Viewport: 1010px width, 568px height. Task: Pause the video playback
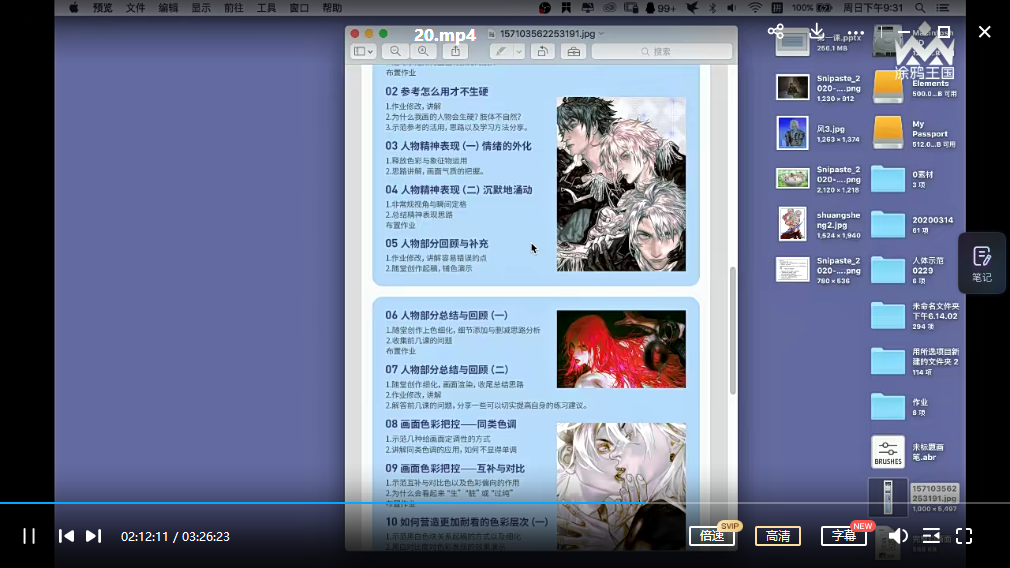click(29, 536)
